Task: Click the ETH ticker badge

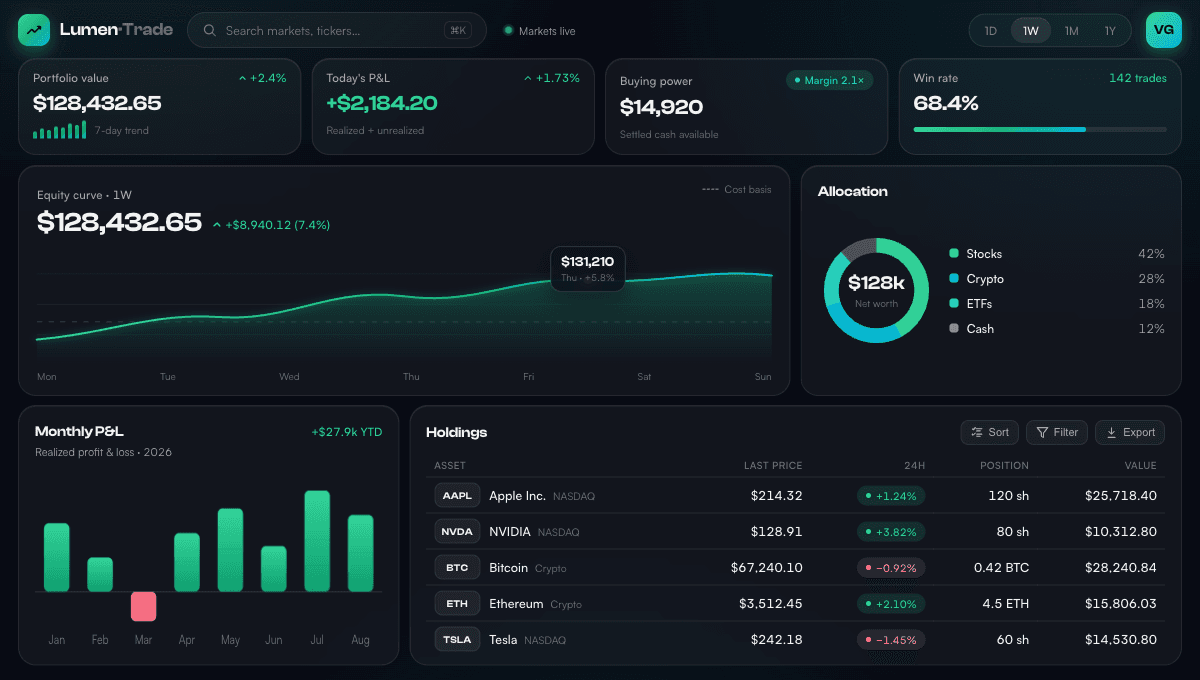Action: pyautogui.click(x=457, y=604)
